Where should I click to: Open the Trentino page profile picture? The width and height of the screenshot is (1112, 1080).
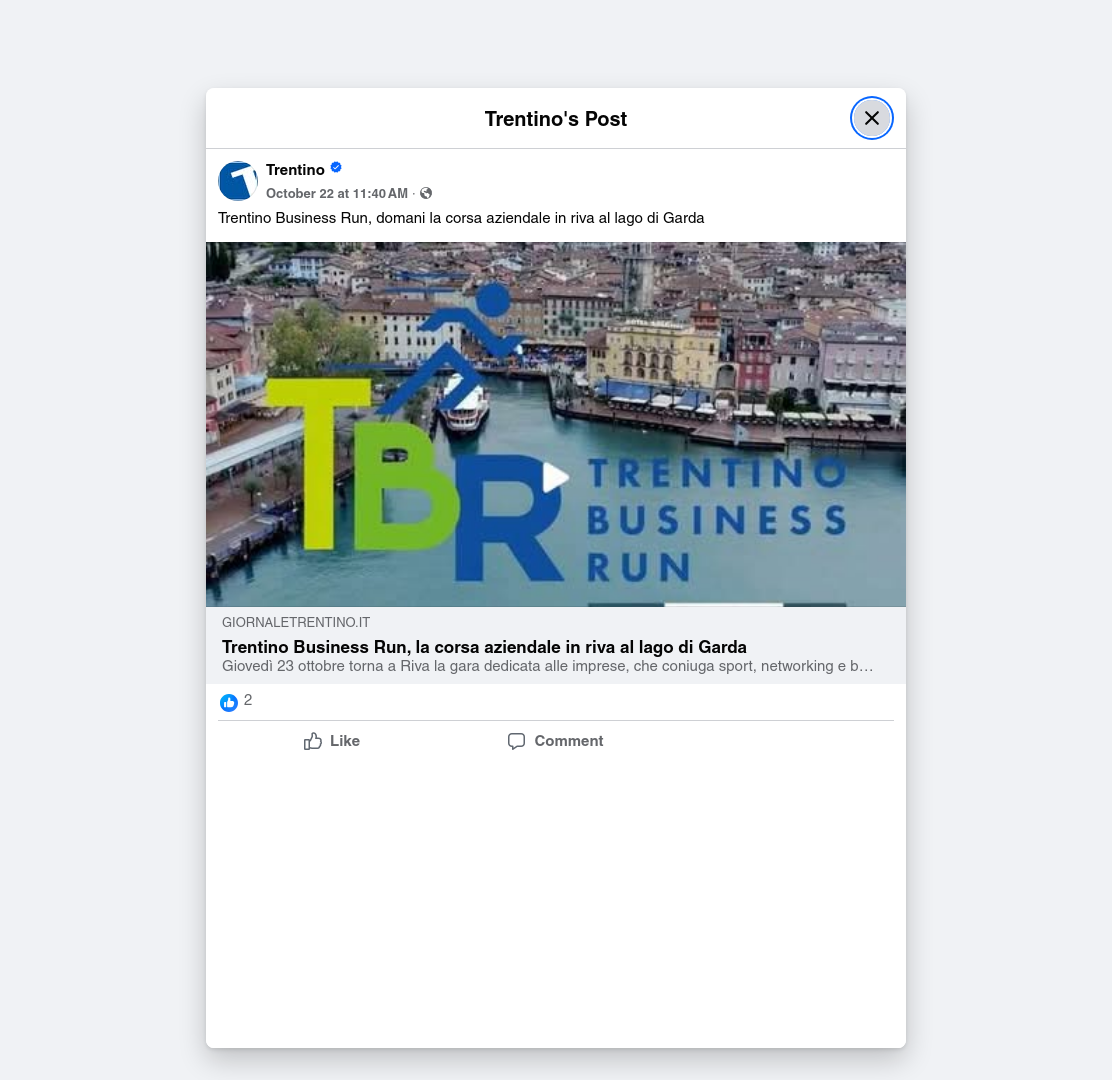(x=238, y=181)
